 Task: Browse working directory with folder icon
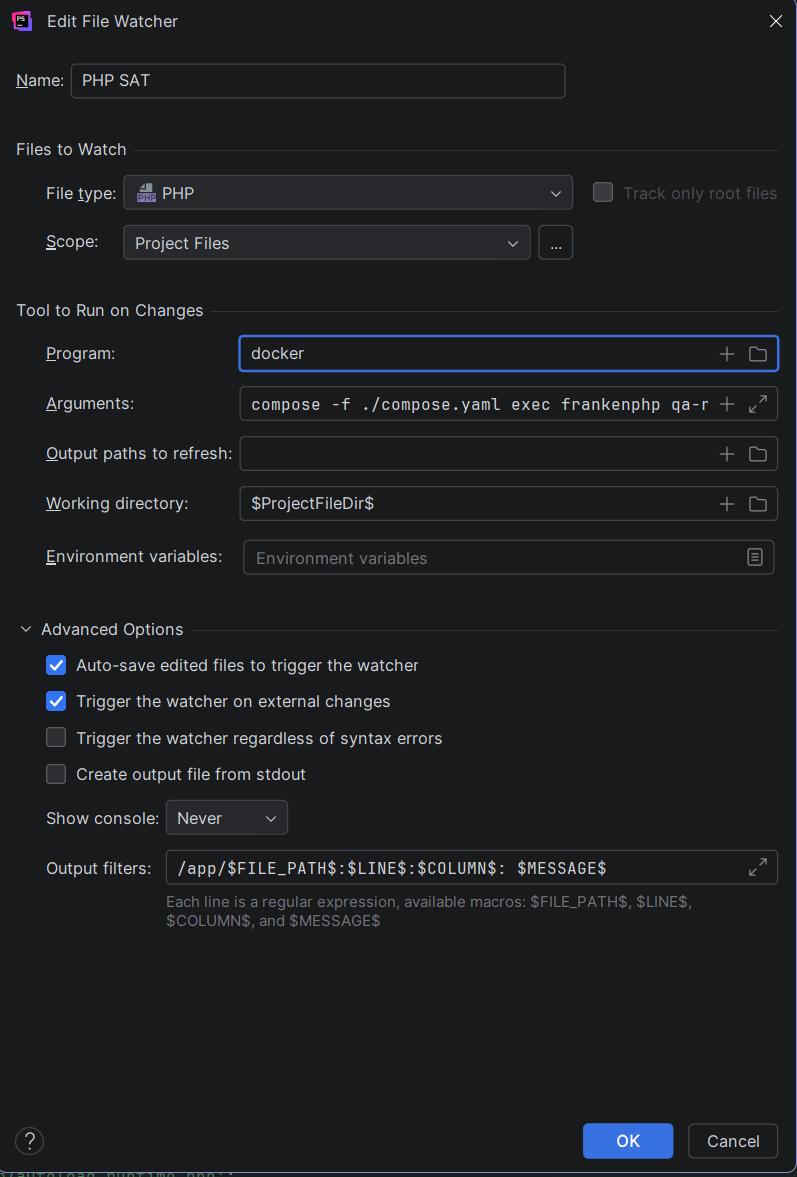pyautogui.click(x=758, y=504)
